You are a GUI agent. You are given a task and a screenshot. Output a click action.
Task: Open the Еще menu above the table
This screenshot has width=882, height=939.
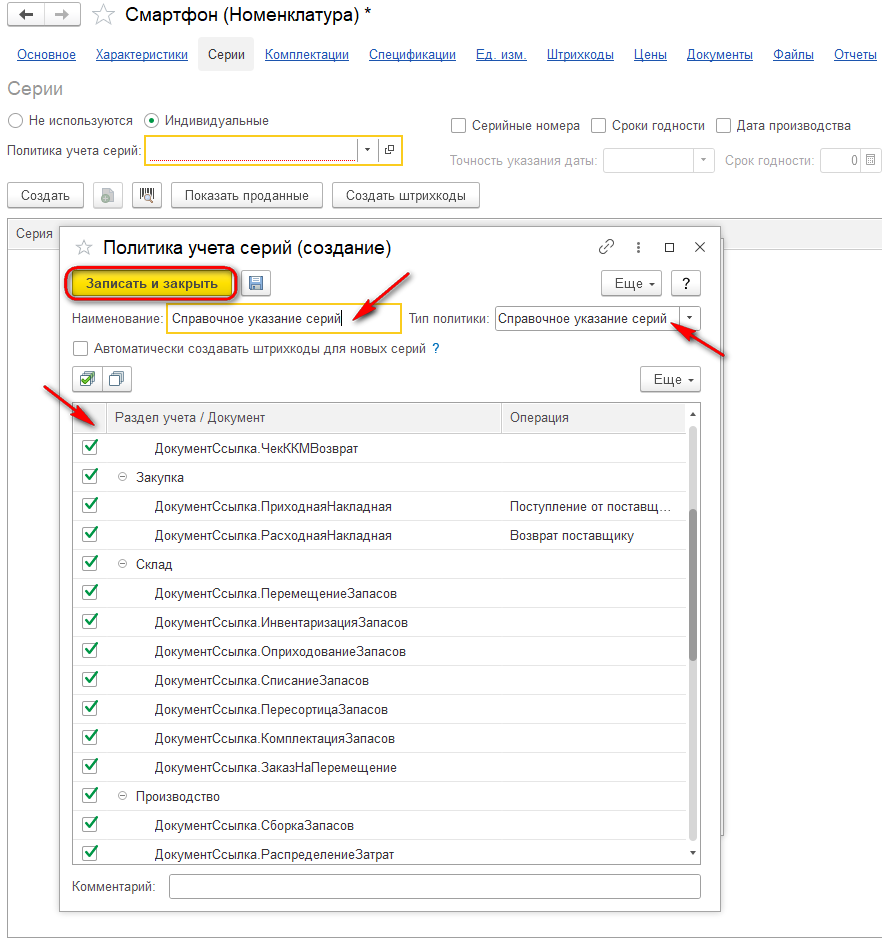(x=670, y=379)
